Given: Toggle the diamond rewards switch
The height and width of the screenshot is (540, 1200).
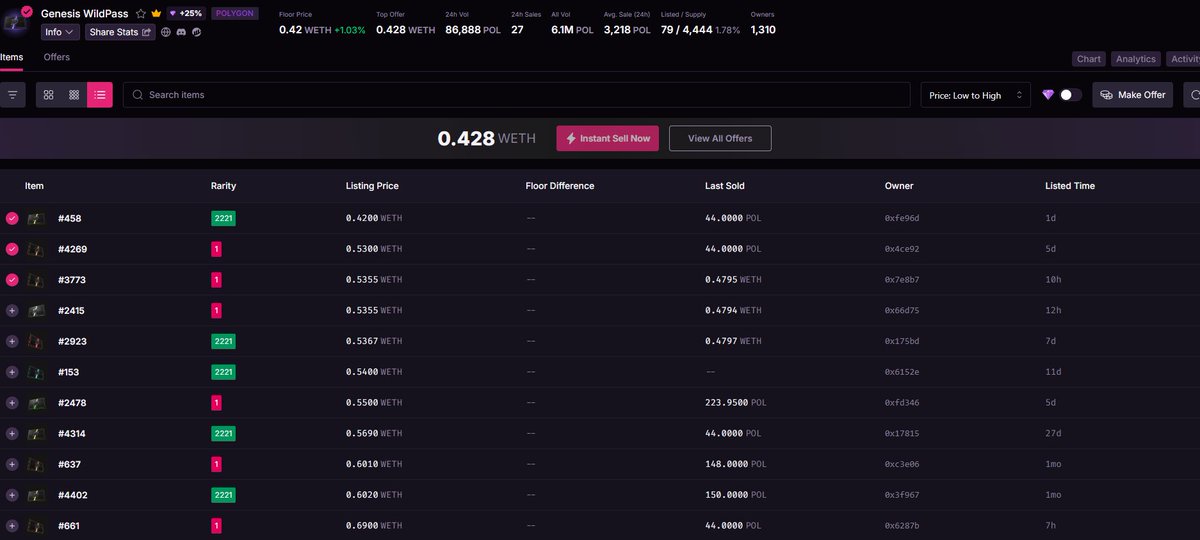Looking at the screenshot, I should tap(1071, 95).
